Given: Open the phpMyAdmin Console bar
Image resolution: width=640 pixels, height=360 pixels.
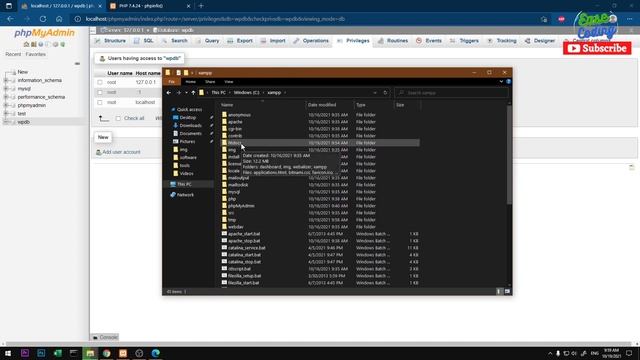Looking at the screenshot, I should [105, 337].
